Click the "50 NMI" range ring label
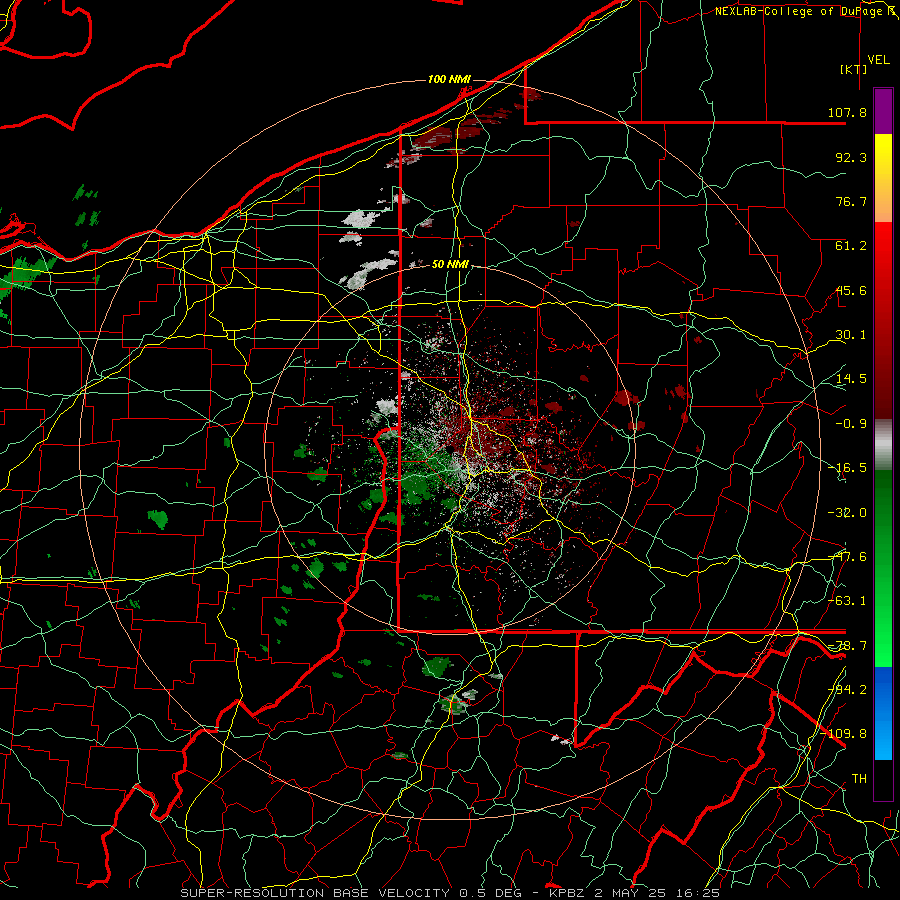The width and height of the screenshot is (900, 900). [x=450, y=264]
